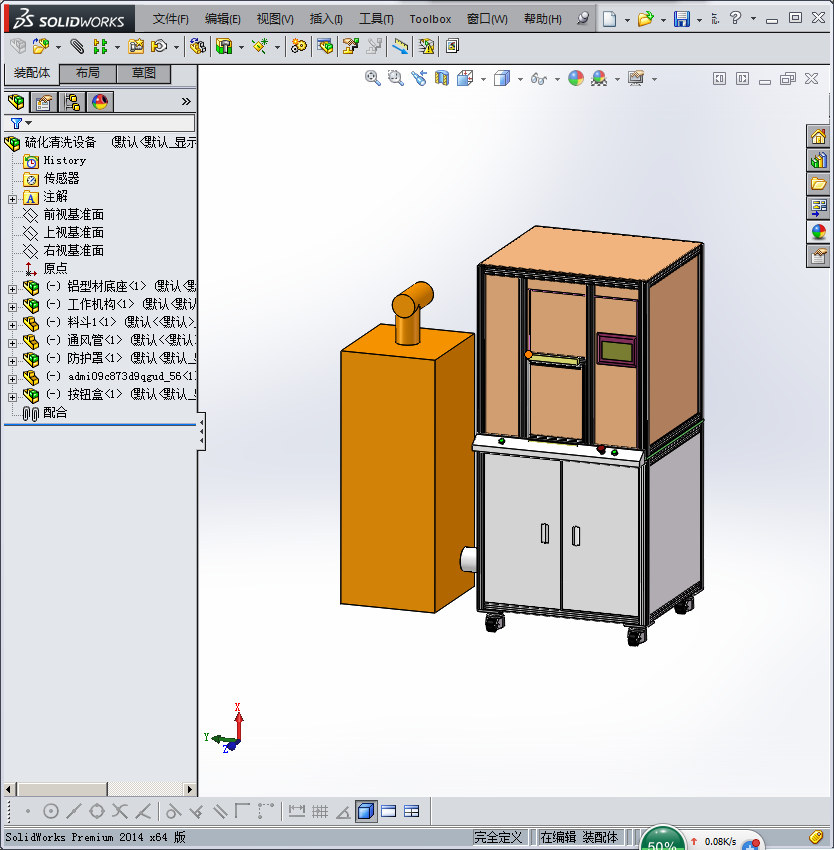
Task: Open Custom Properties icon in task pane
Action: tap(818, 256)
